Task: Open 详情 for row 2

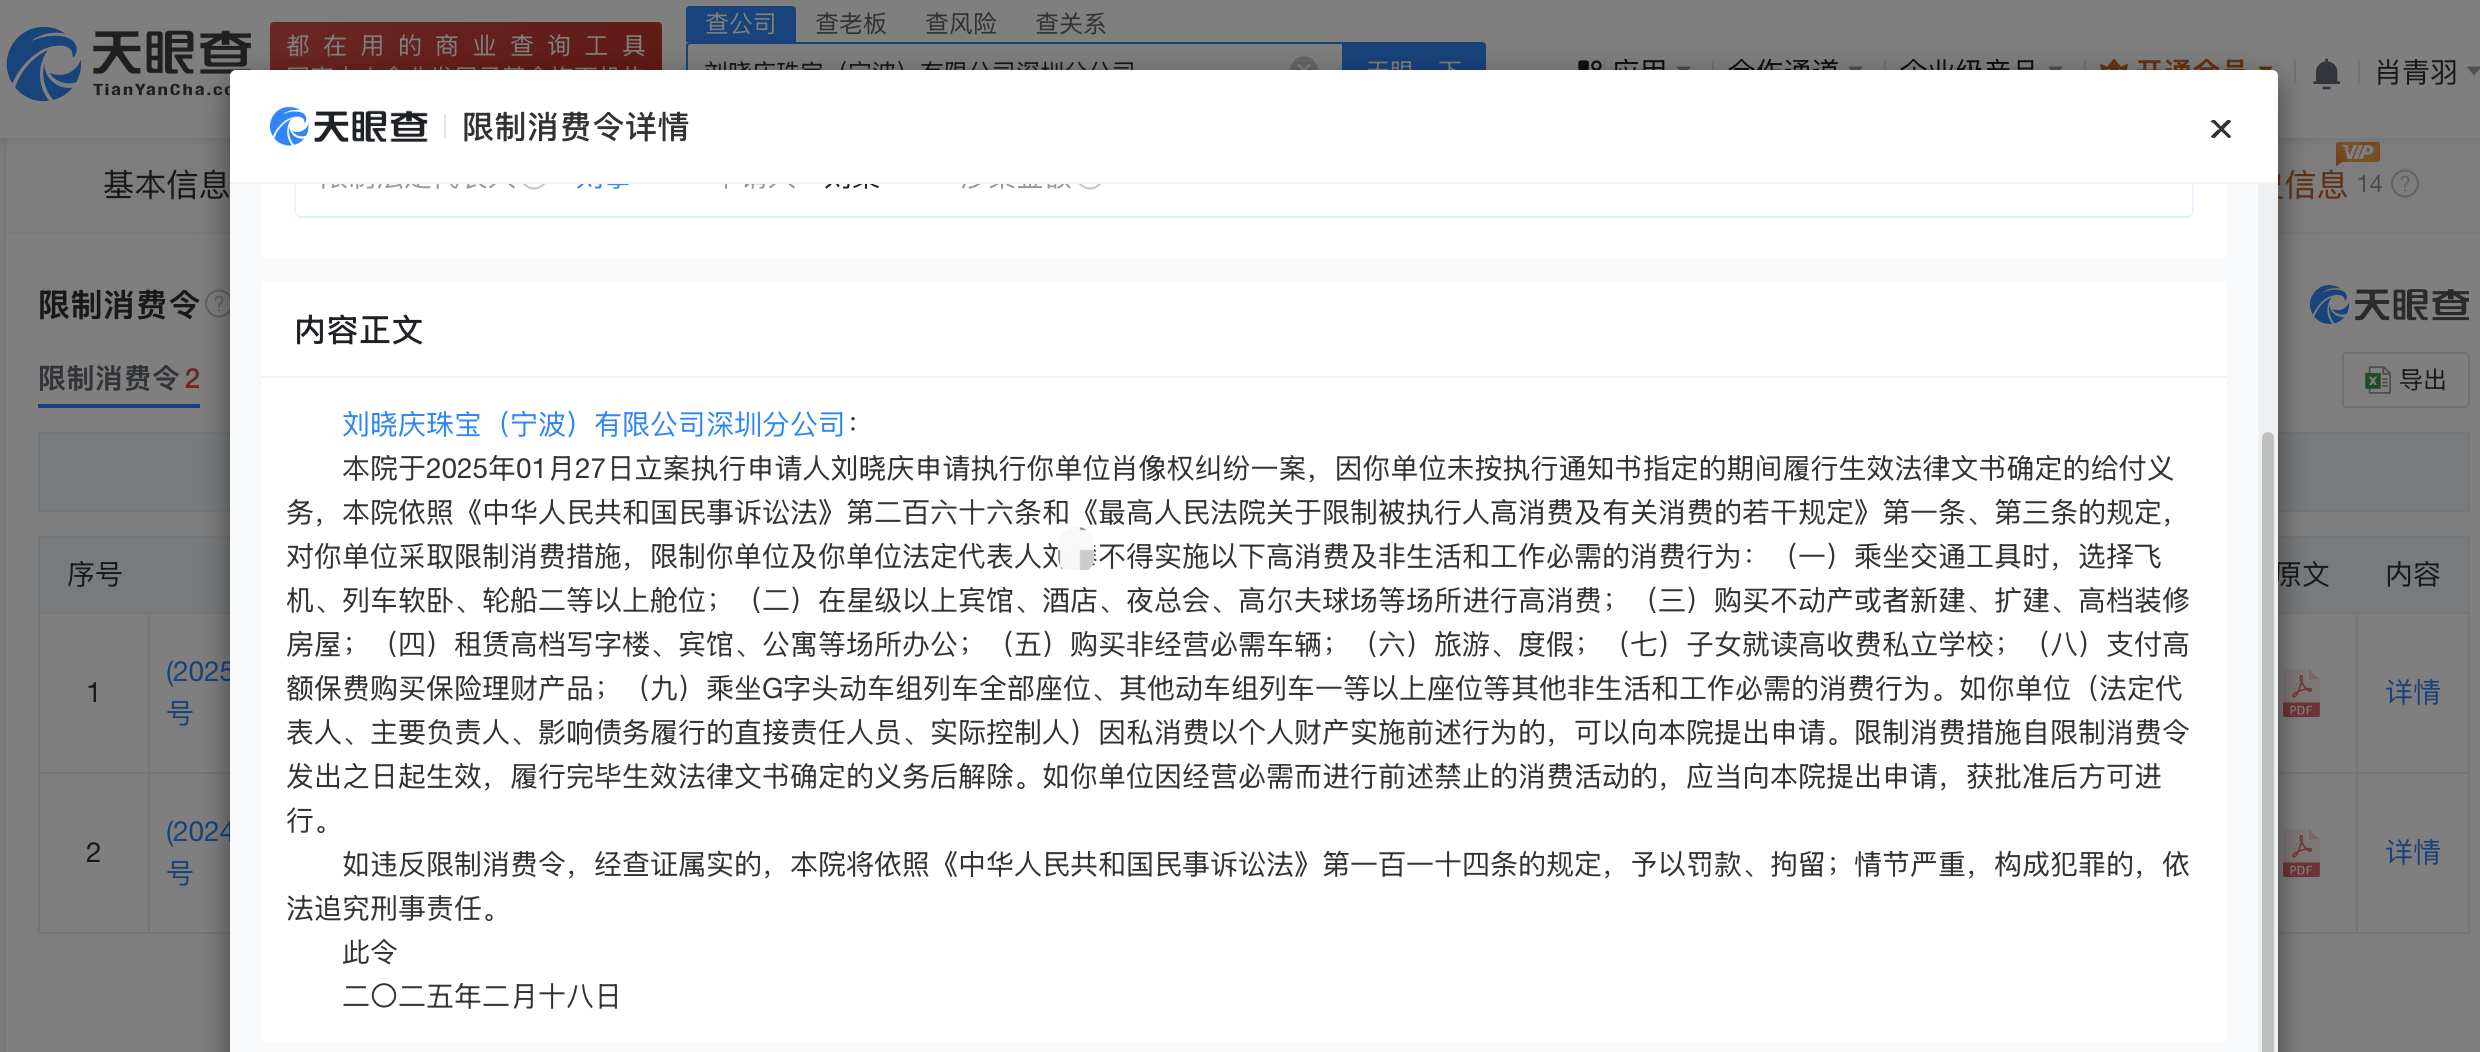Action: click(2412, 852)
